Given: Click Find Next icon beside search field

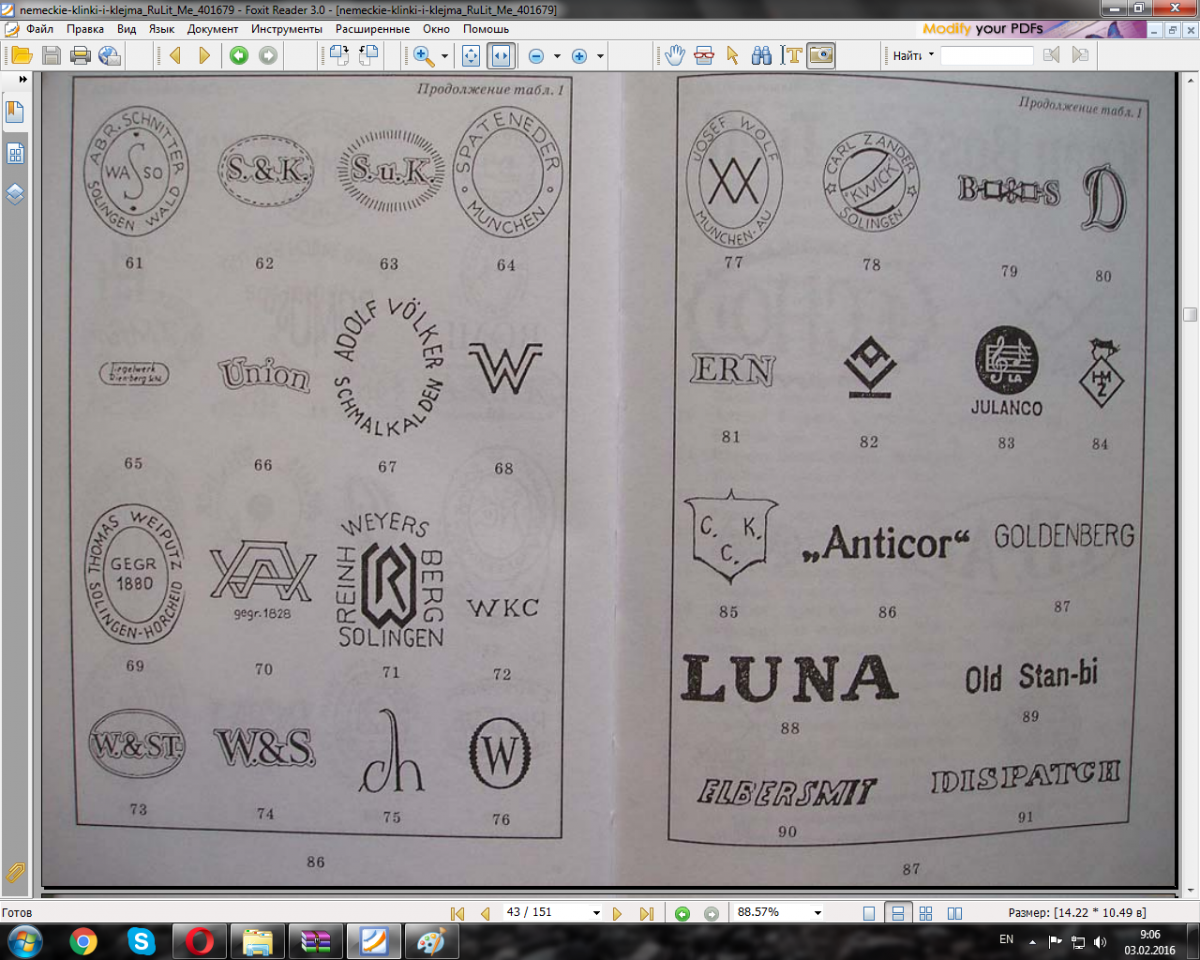Looking at the screenshot, I should click(x=1079, y=56).
